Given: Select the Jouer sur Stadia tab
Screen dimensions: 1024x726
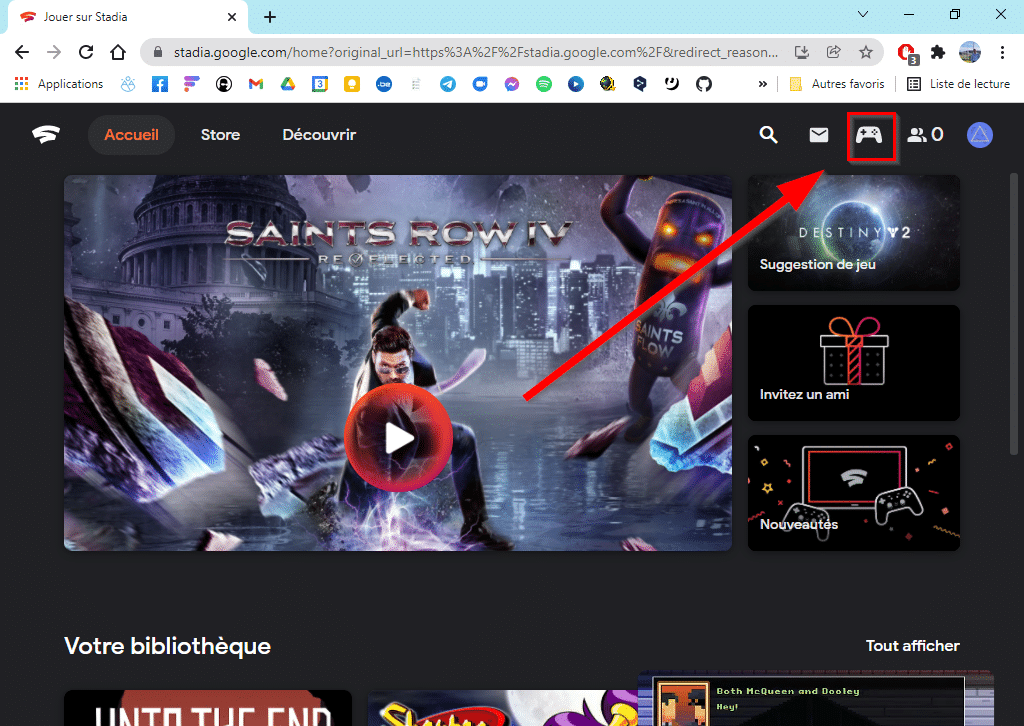Looking at the screenshot, I should tap(127, 17).
